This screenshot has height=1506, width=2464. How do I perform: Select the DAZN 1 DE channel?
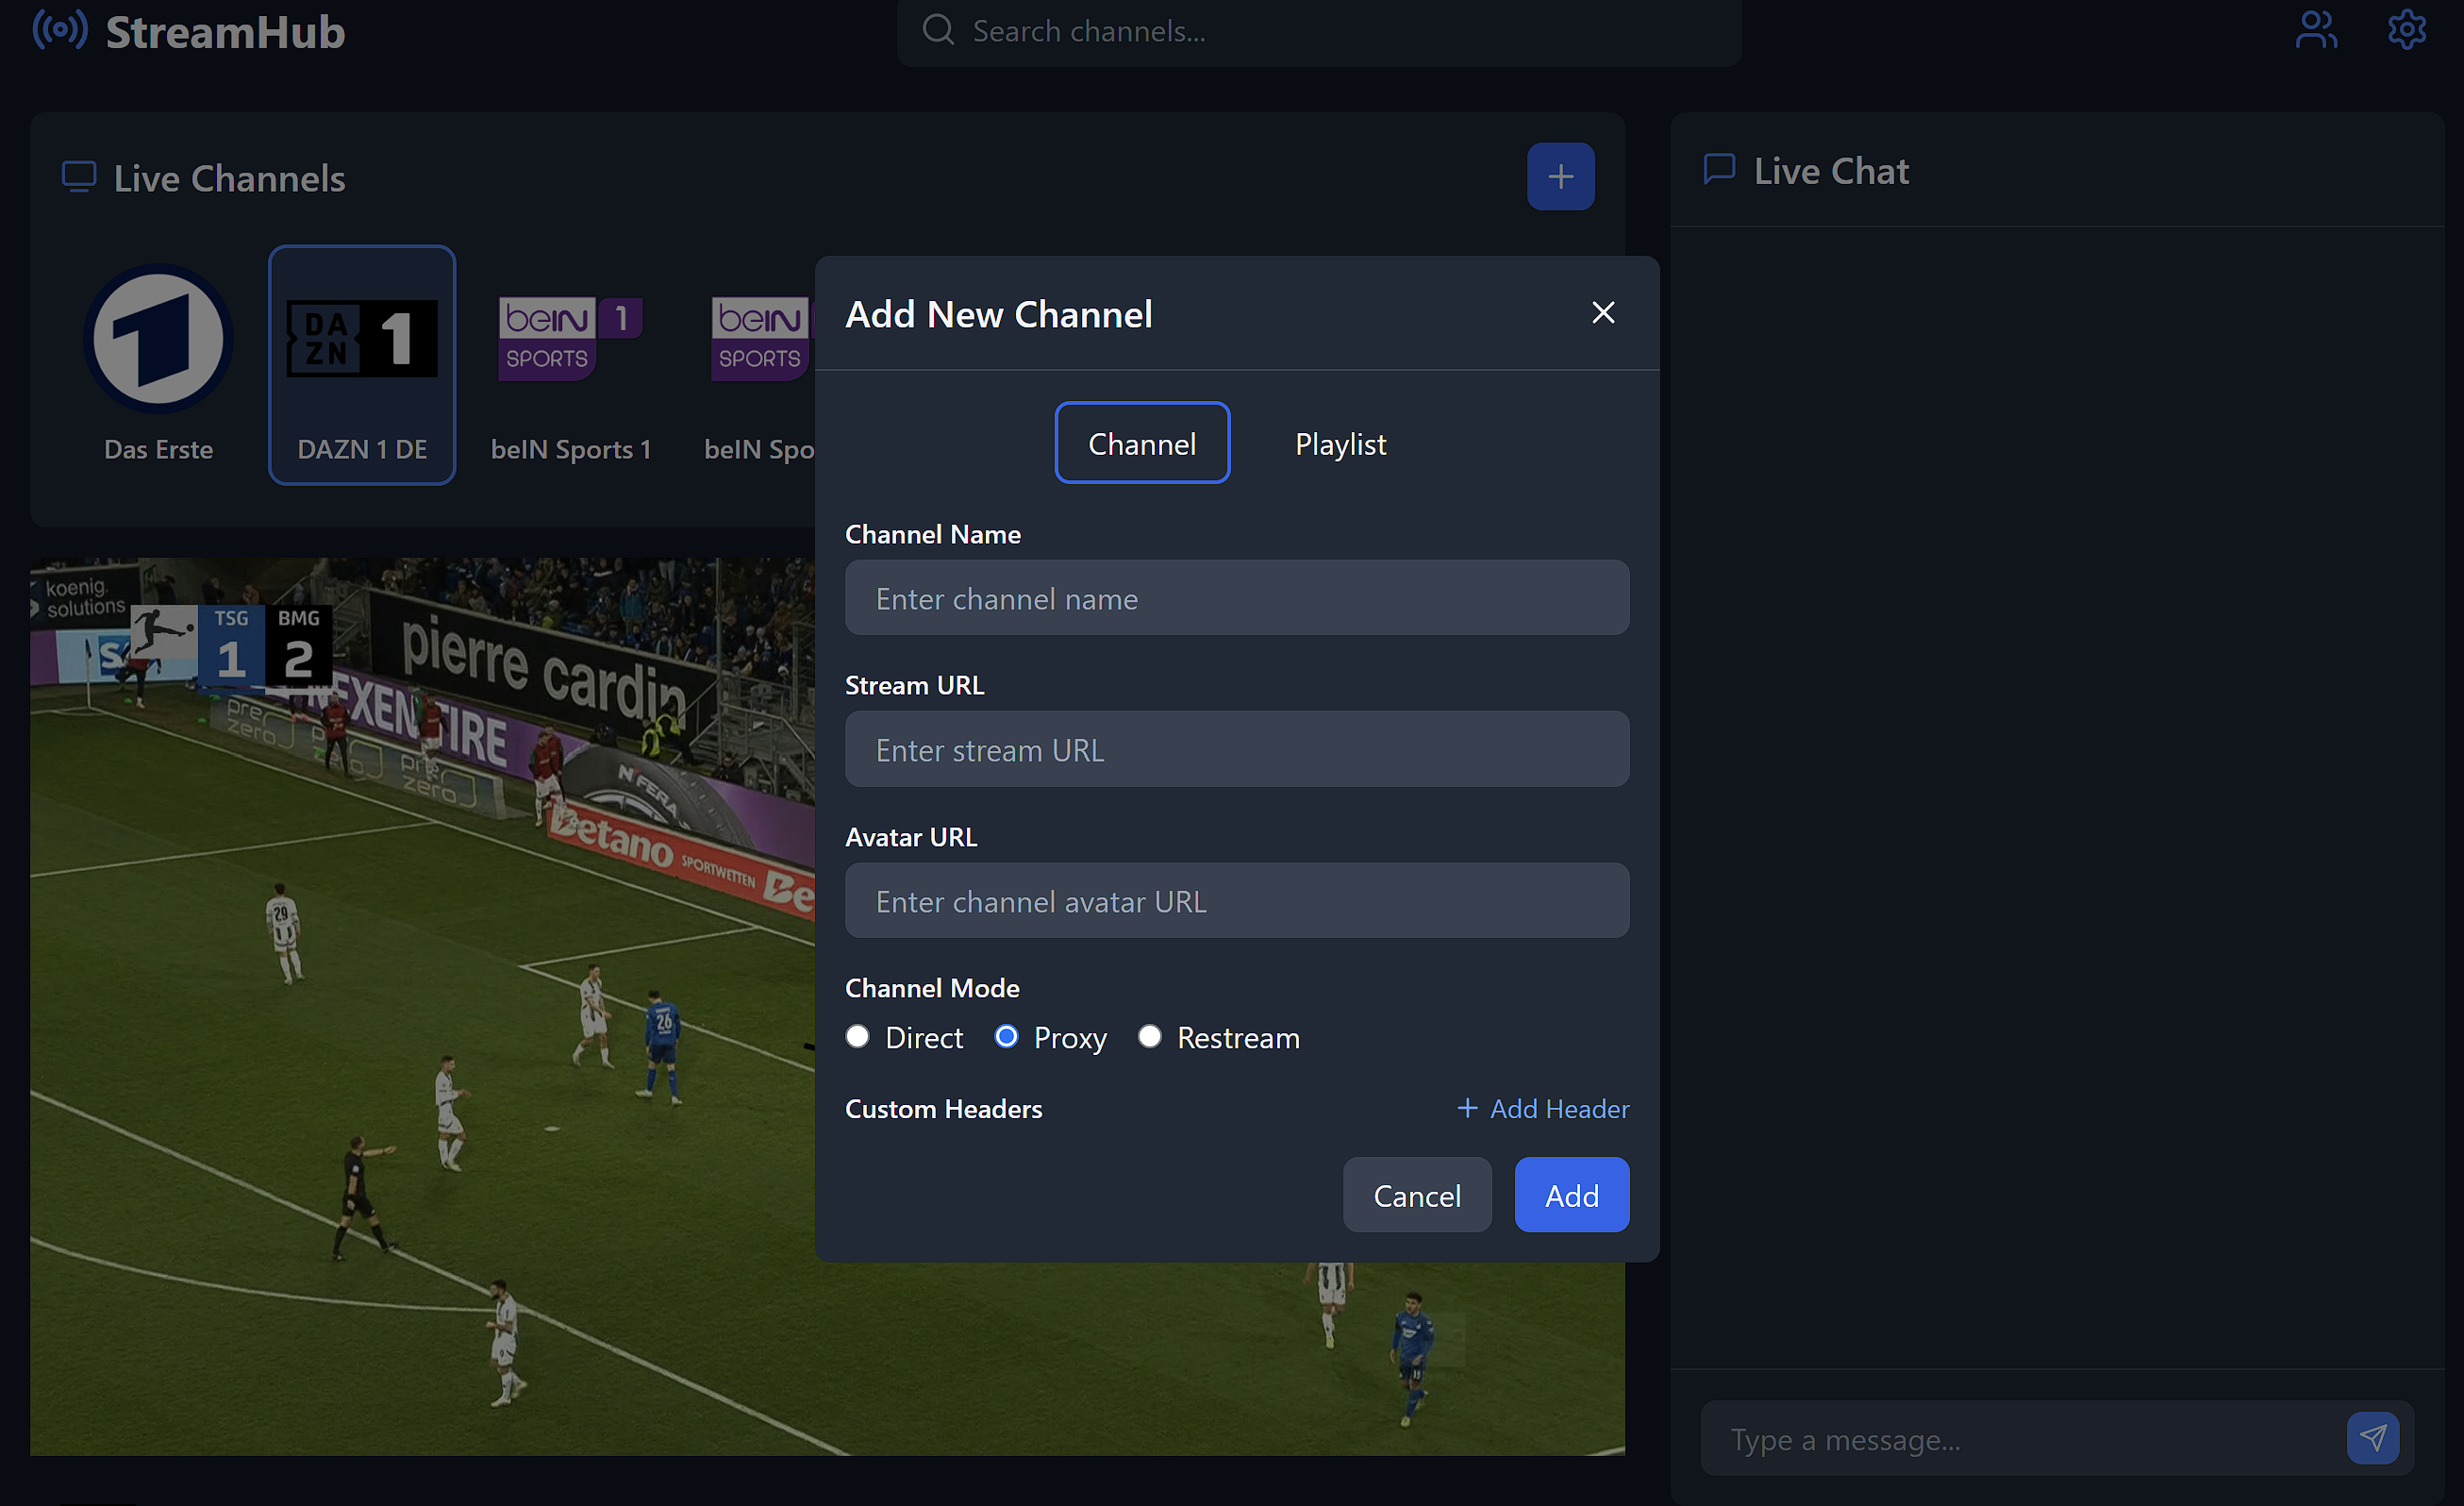tap(362, 364)
